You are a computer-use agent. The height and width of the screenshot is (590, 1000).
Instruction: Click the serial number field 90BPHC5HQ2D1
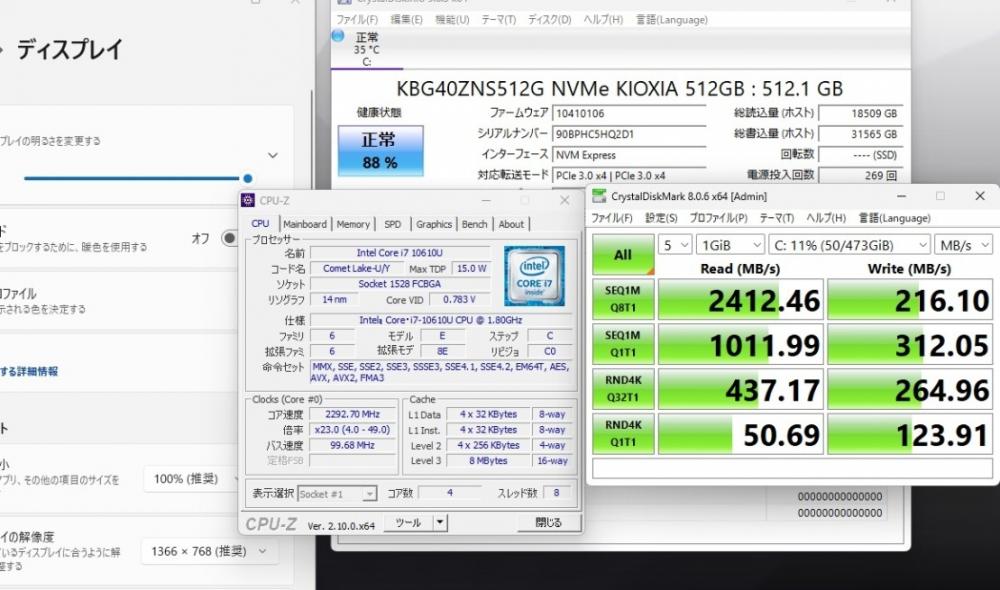[629, 134]
